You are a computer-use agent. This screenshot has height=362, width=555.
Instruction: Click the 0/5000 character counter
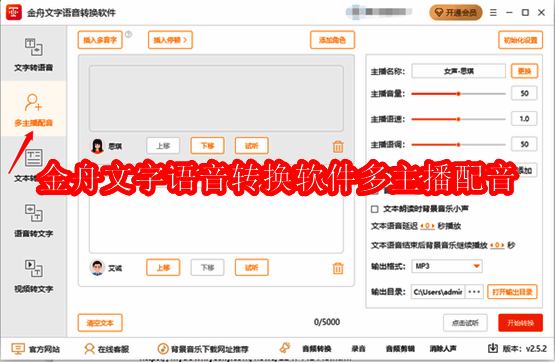click(x=327, y=322)
